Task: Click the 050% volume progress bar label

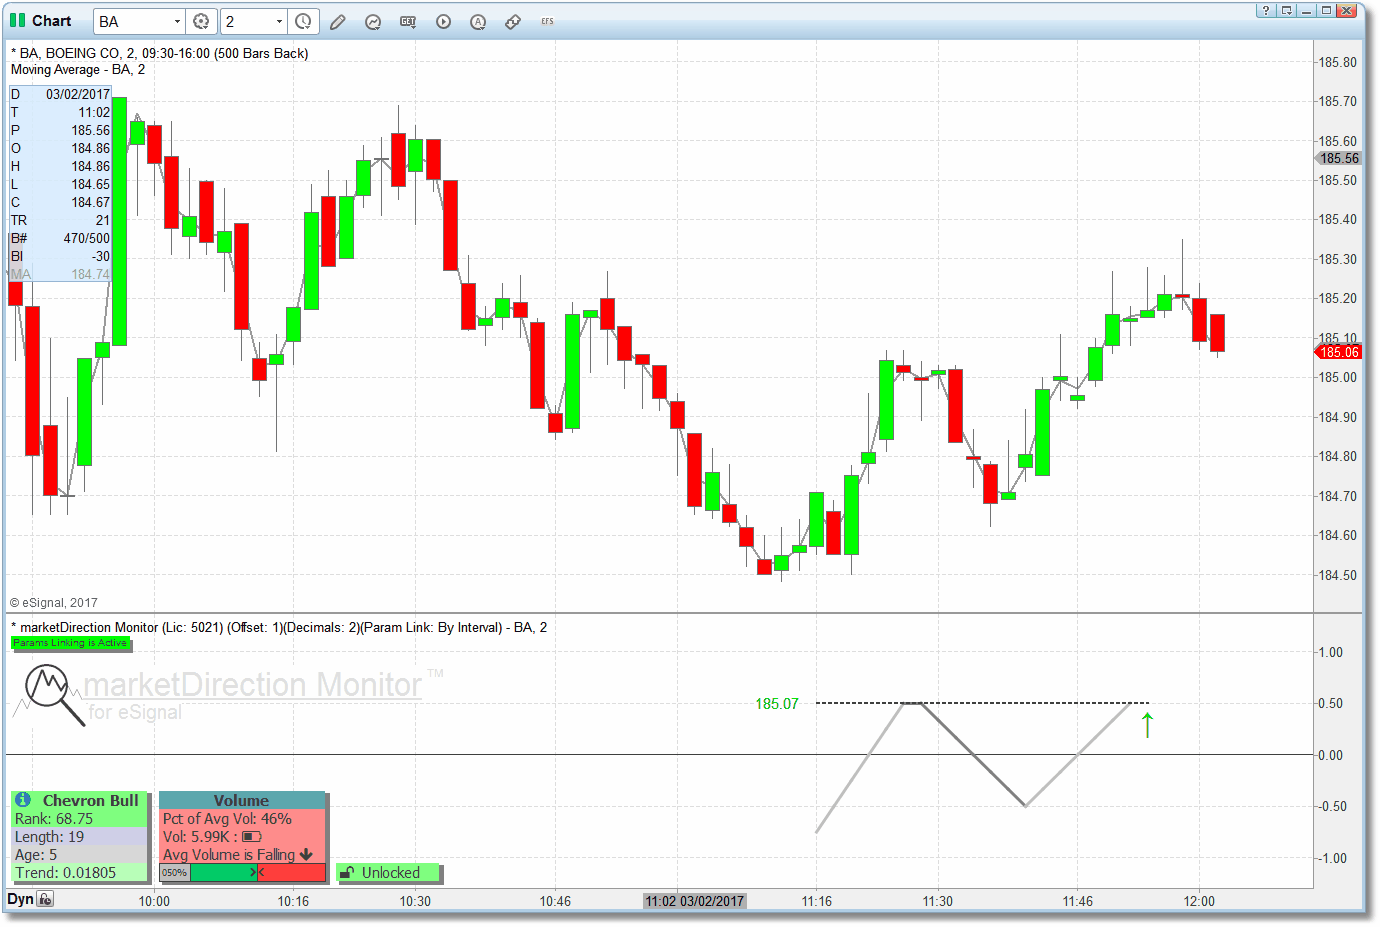Action: 175,873
